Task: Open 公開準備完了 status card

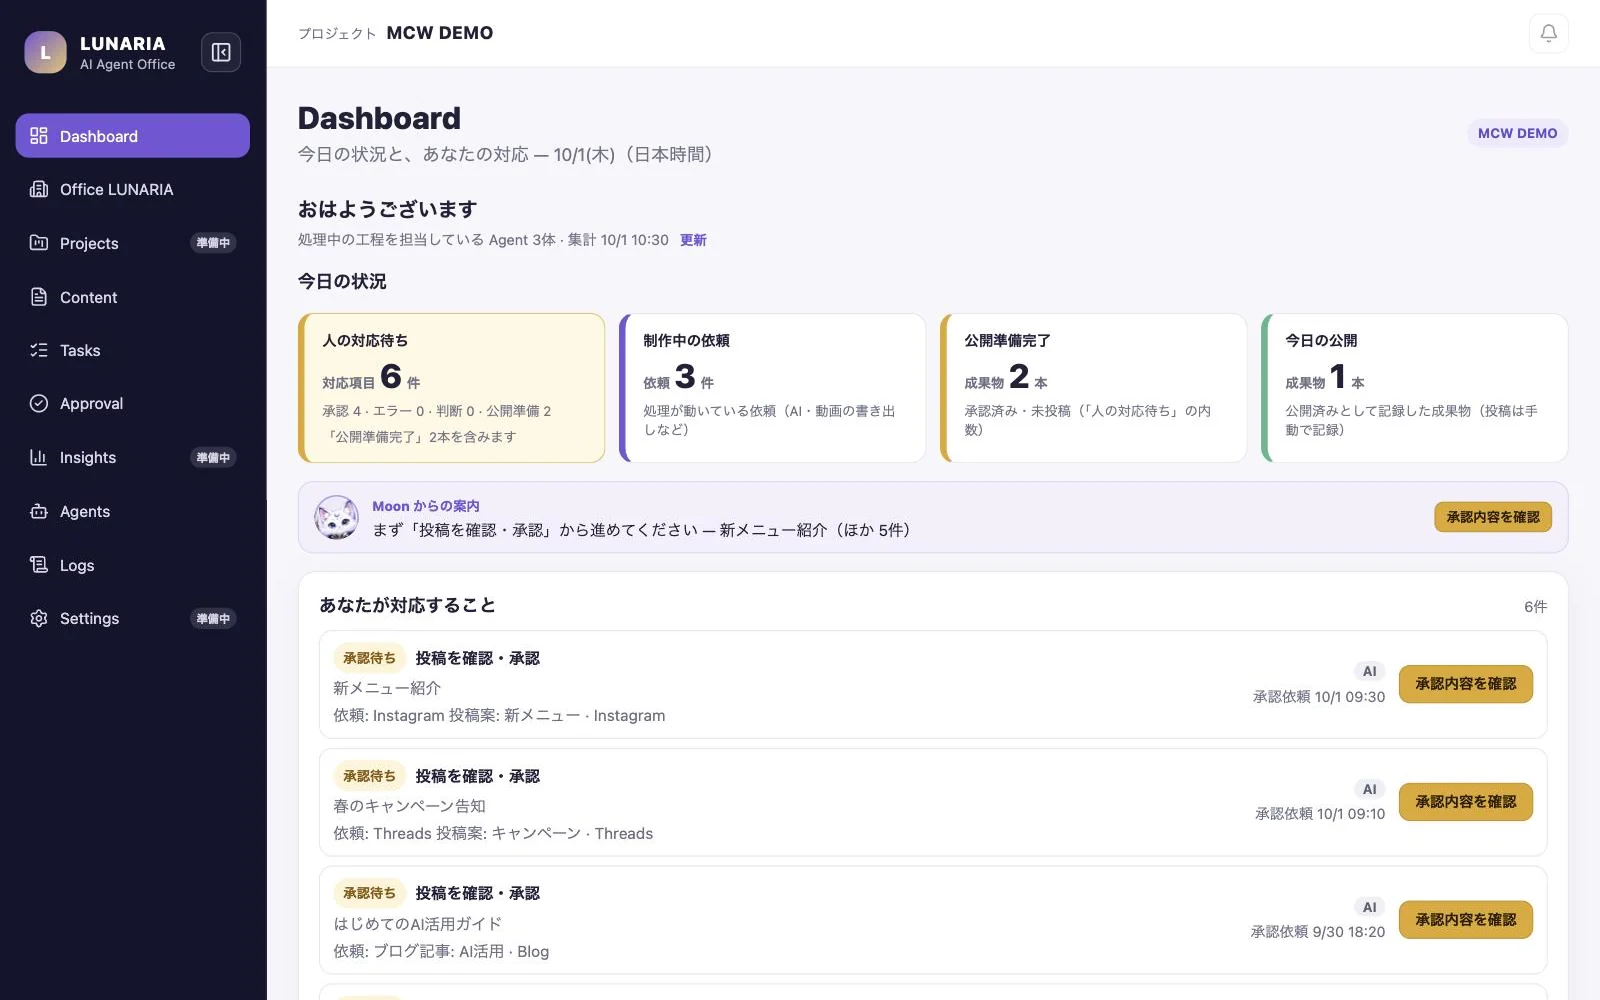Action: (1093, 388)
